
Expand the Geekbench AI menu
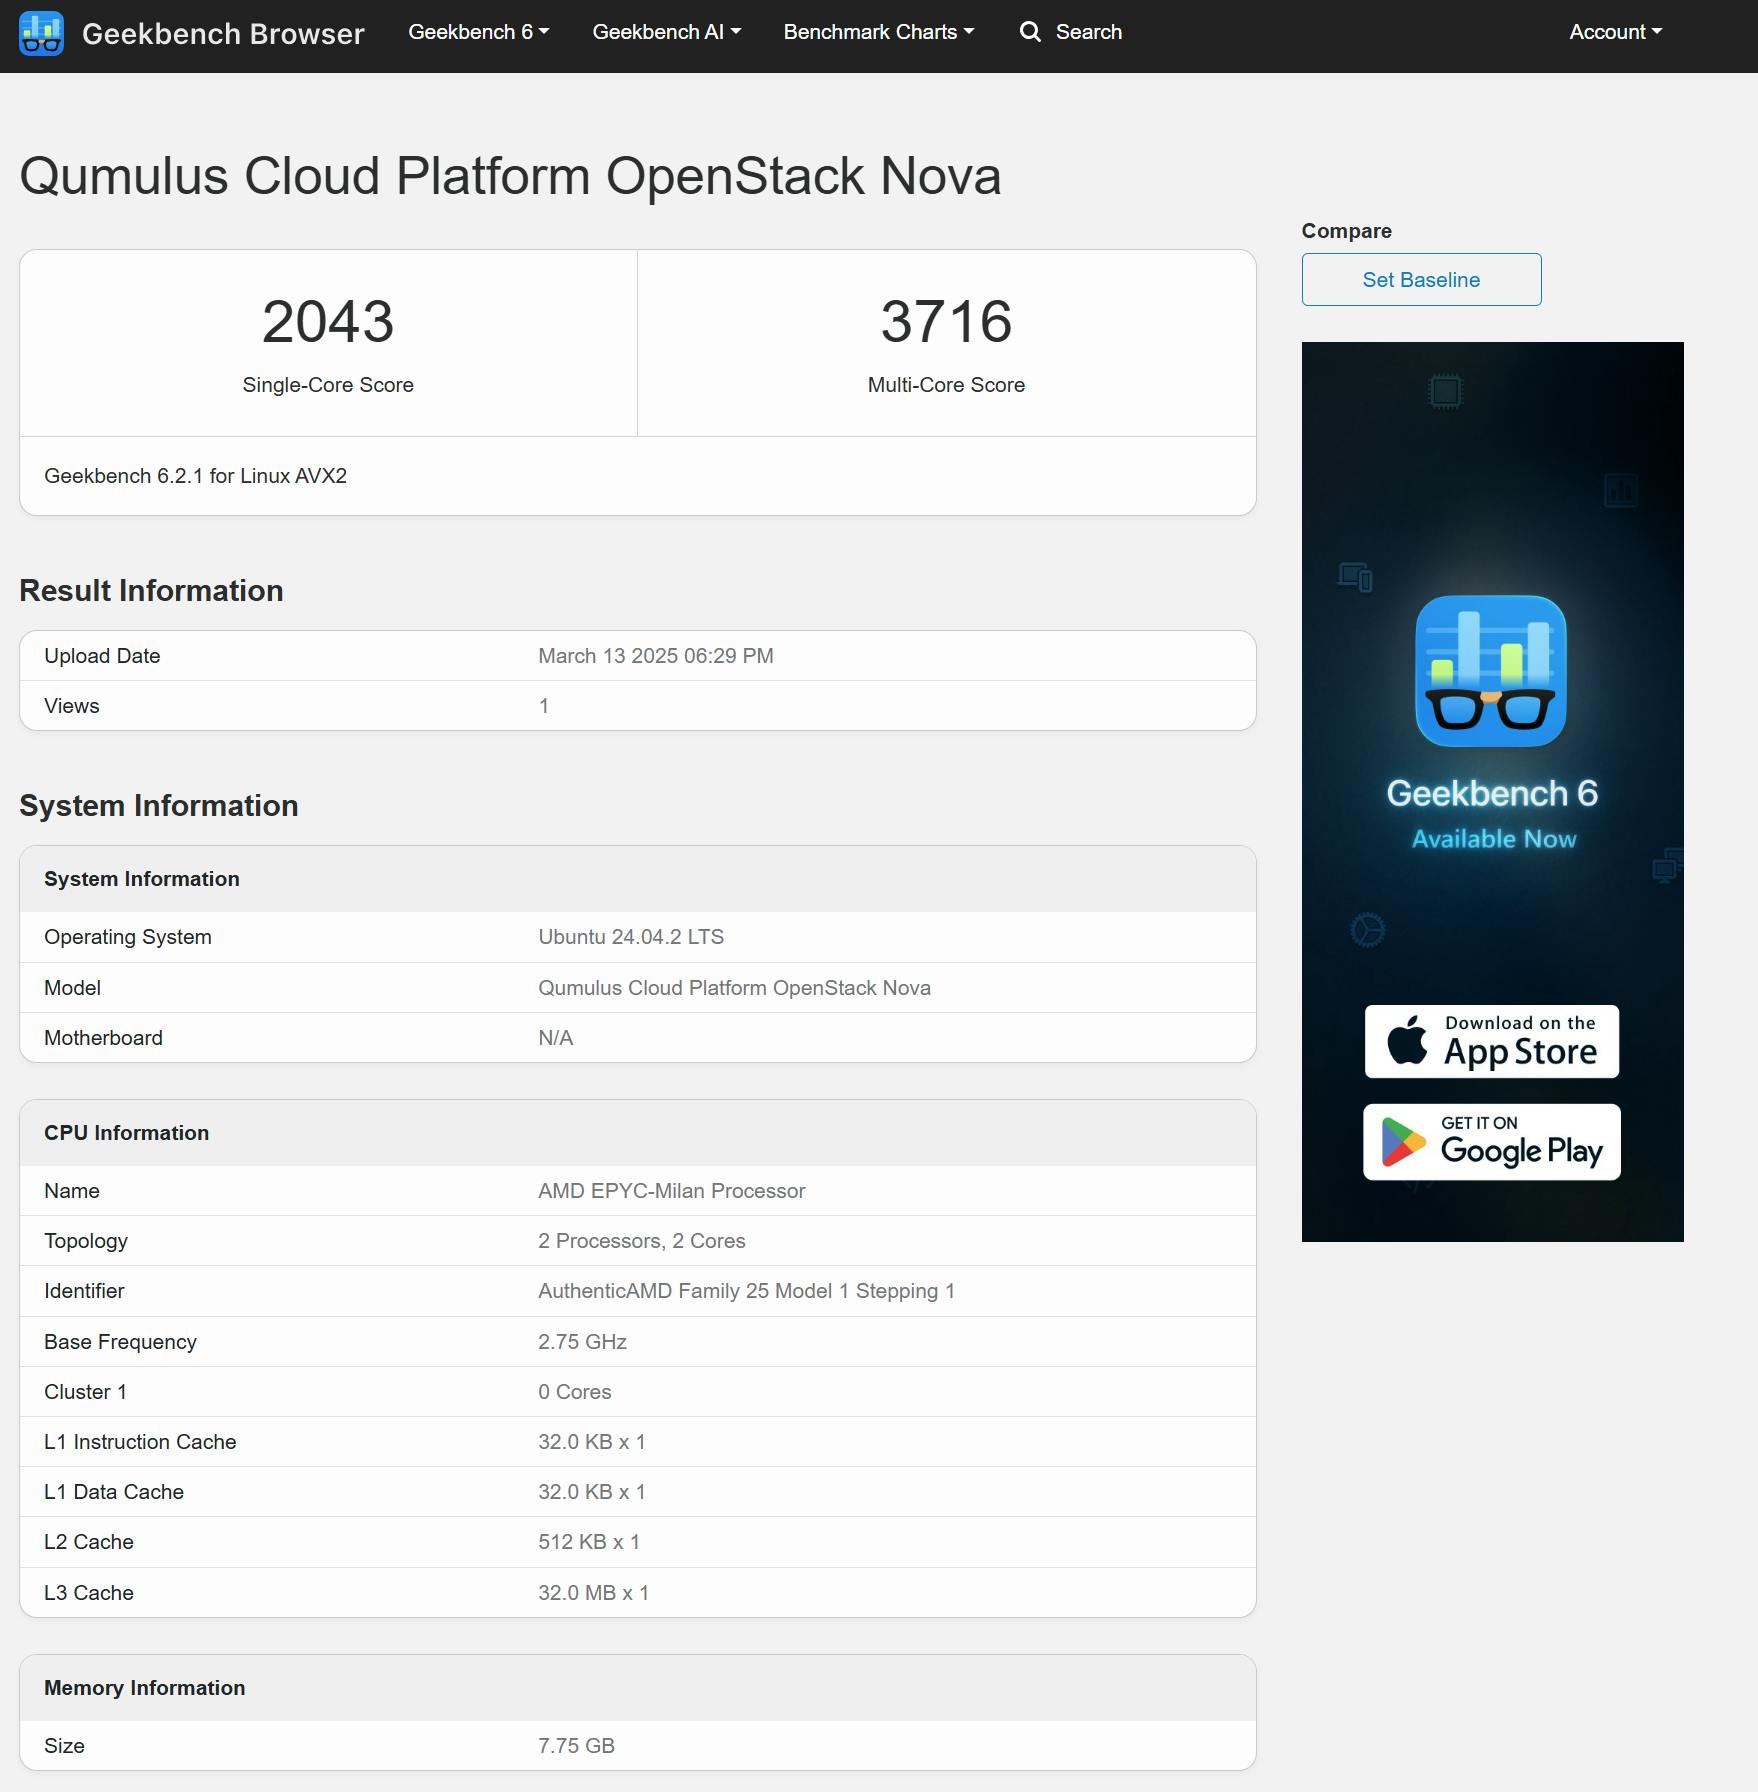click(667, 31)
